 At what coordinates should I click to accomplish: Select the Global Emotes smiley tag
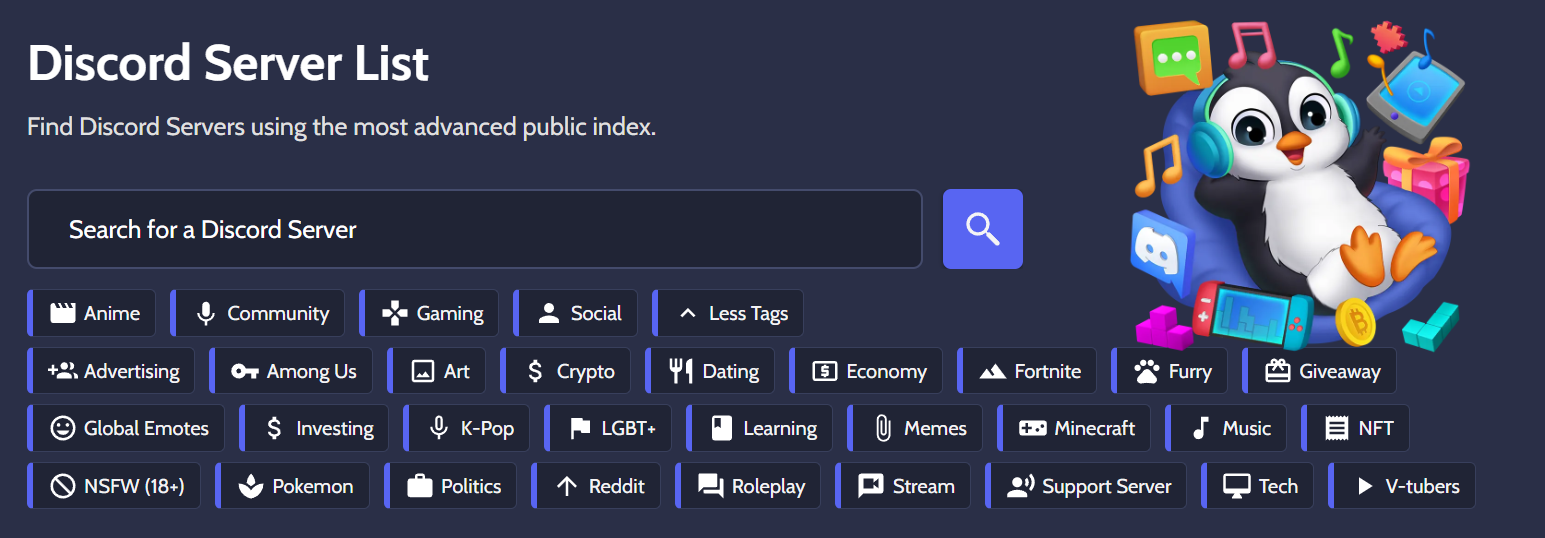coord(126,428)
